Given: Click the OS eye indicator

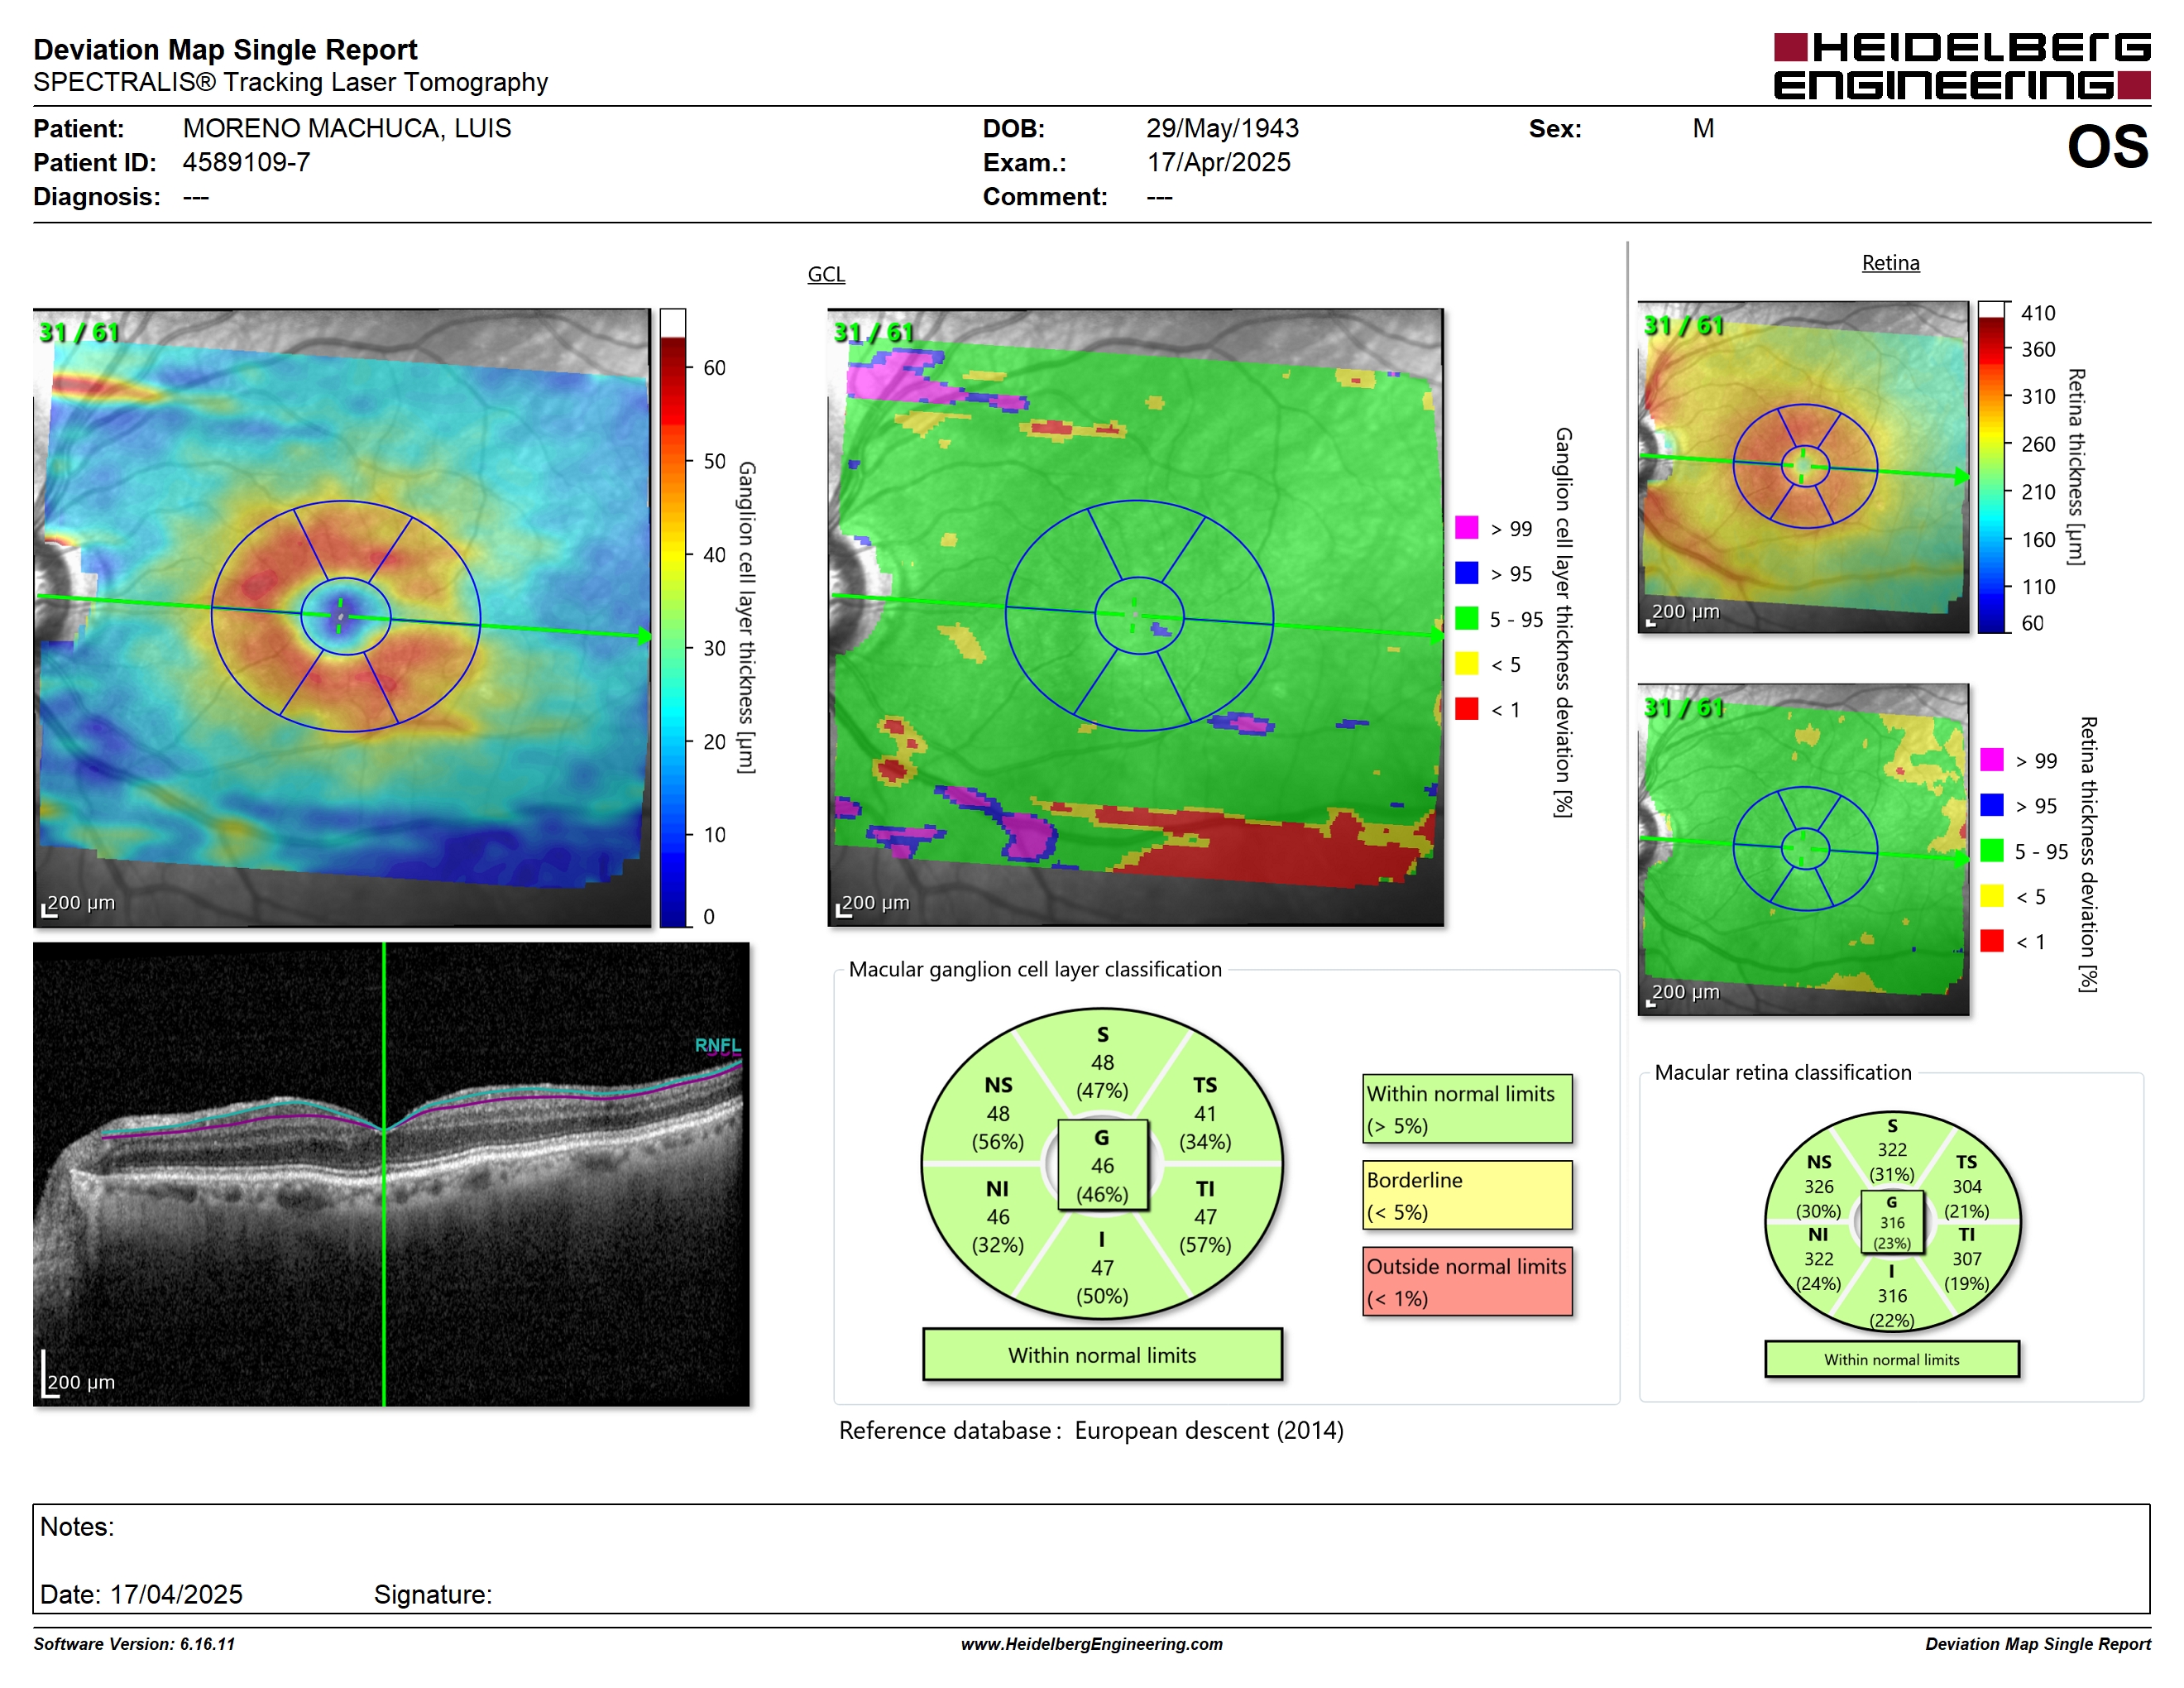Looking at the screenshot, I should pos(2107,147).
